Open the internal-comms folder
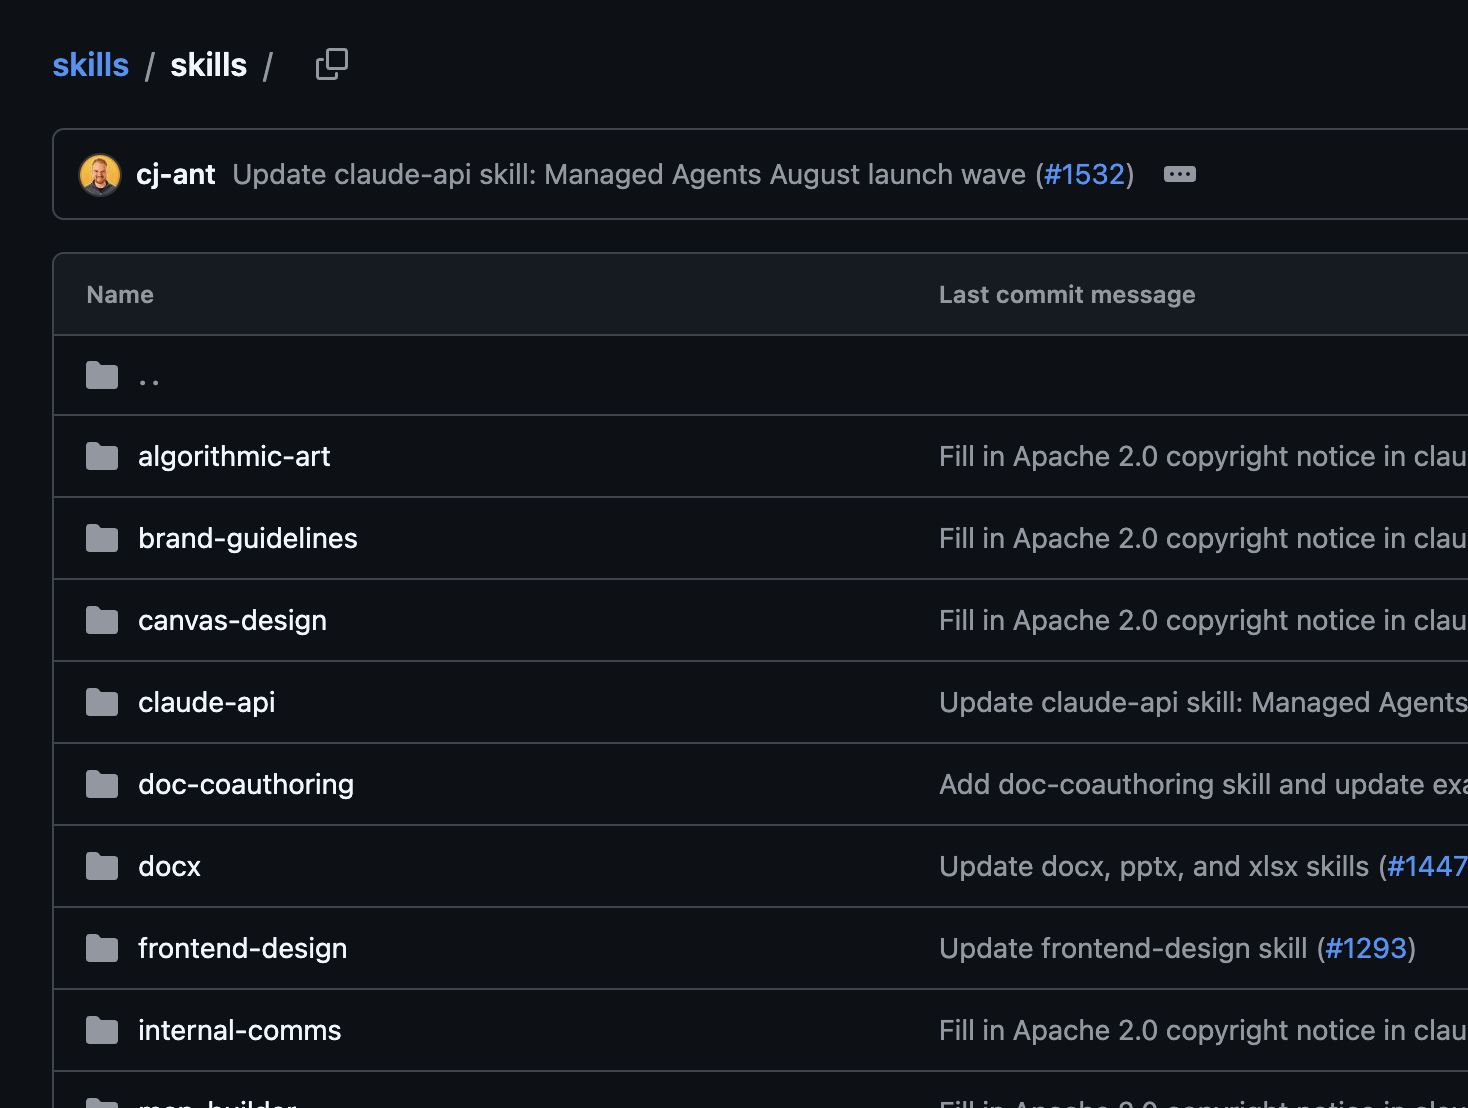The width and height of the screenshot is (1468, 1108). coord(240,1030)
